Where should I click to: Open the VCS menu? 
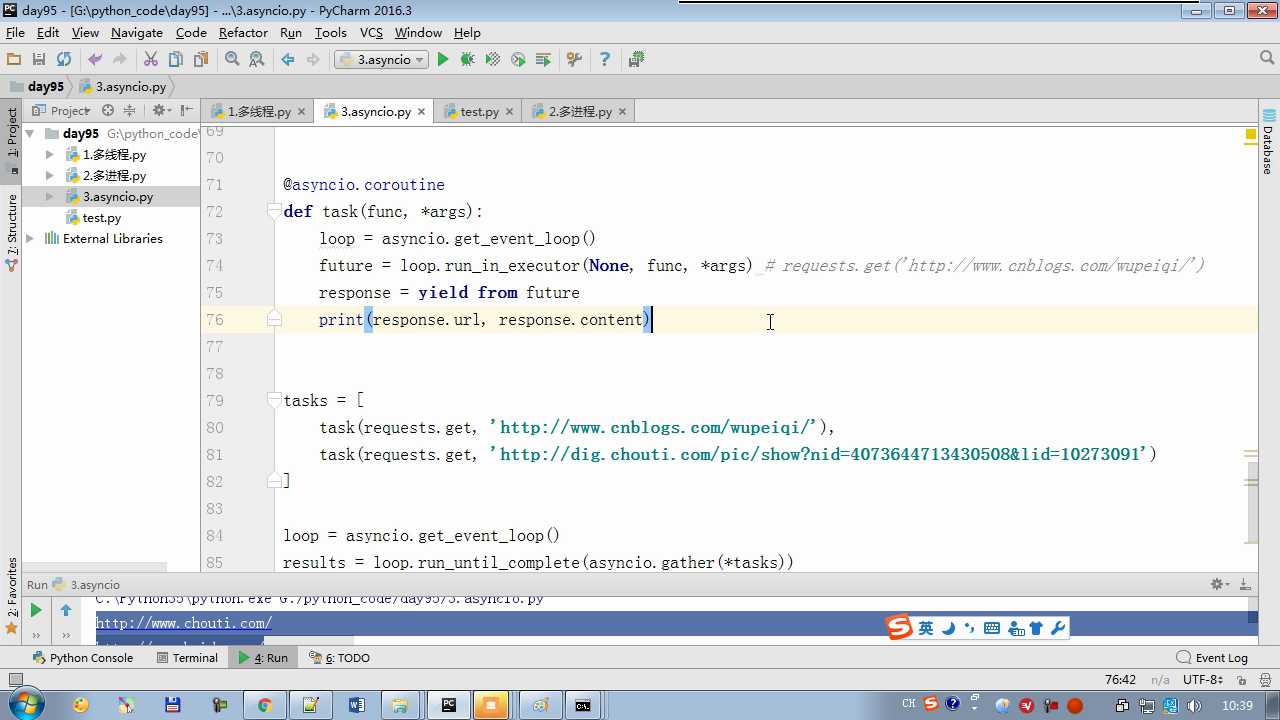tap(371, 33)
